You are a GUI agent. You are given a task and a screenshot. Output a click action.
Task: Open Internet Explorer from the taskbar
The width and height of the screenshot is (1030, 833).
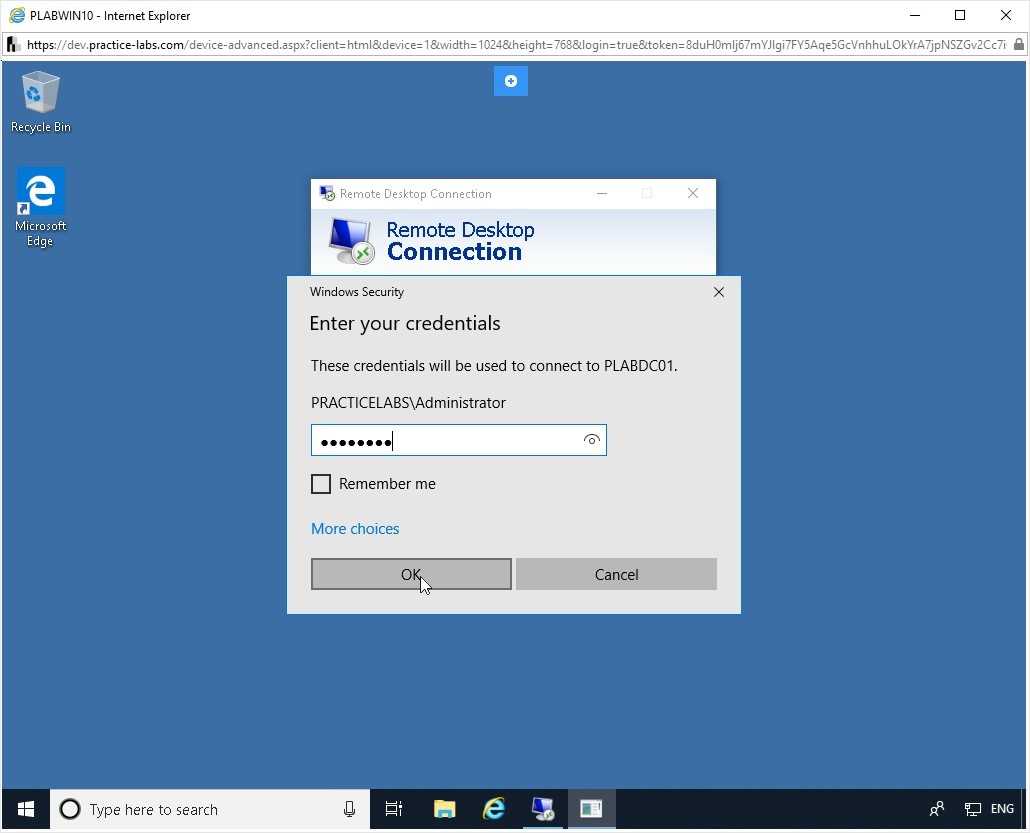tap(494, 809)
